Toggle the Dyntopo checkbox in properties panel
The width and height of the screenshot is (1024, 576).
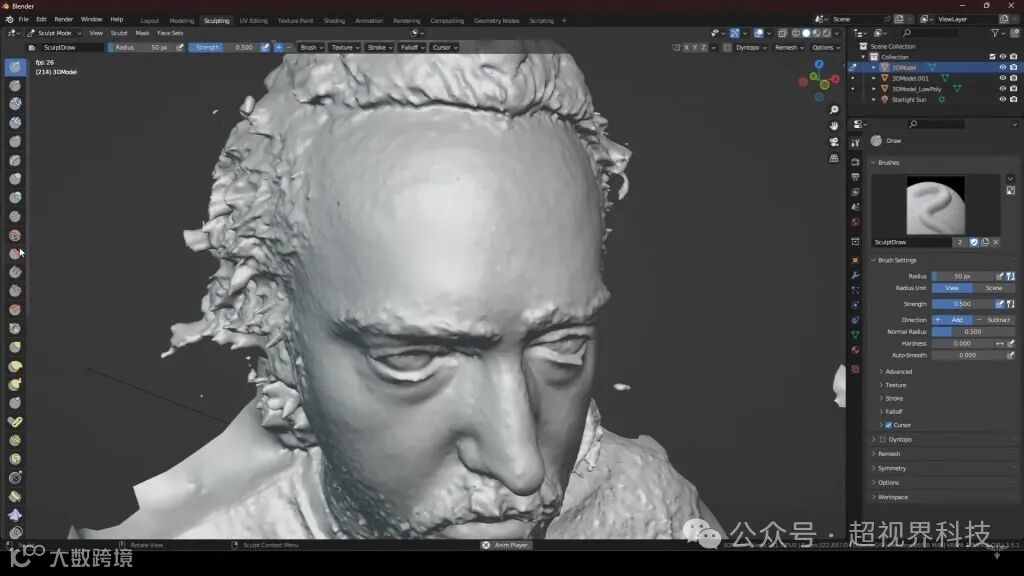click(x=882, y=439)
